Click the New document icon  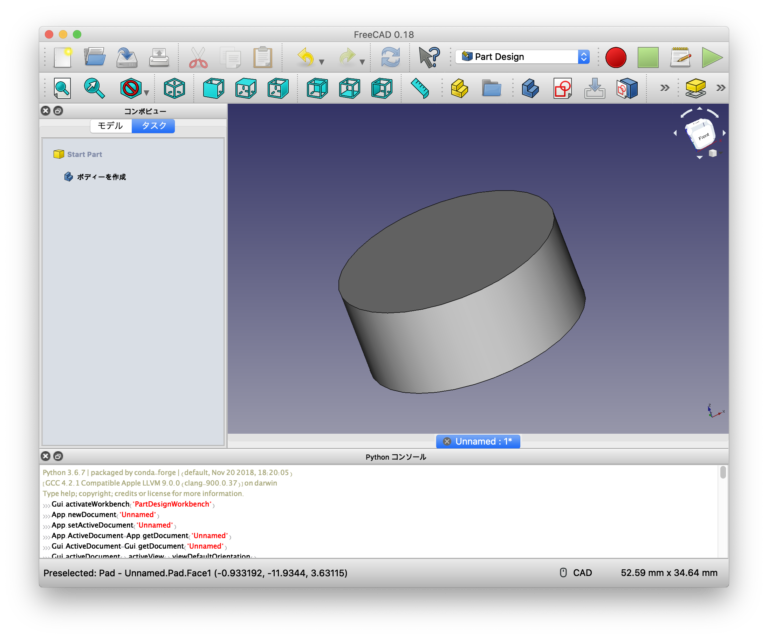tap(62, 57)
